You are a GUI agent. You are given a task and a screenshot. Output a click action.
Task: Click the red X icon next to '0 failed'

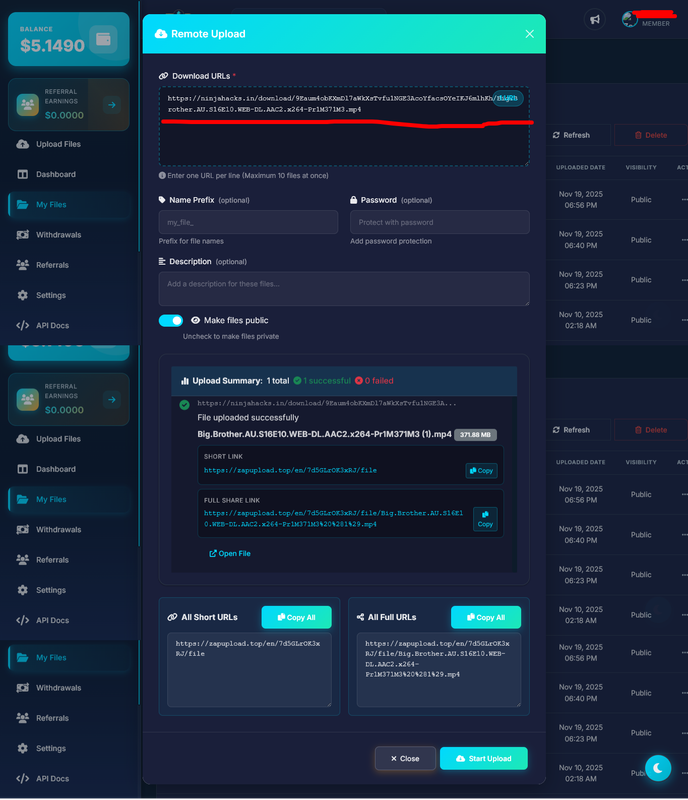[359, 381]
